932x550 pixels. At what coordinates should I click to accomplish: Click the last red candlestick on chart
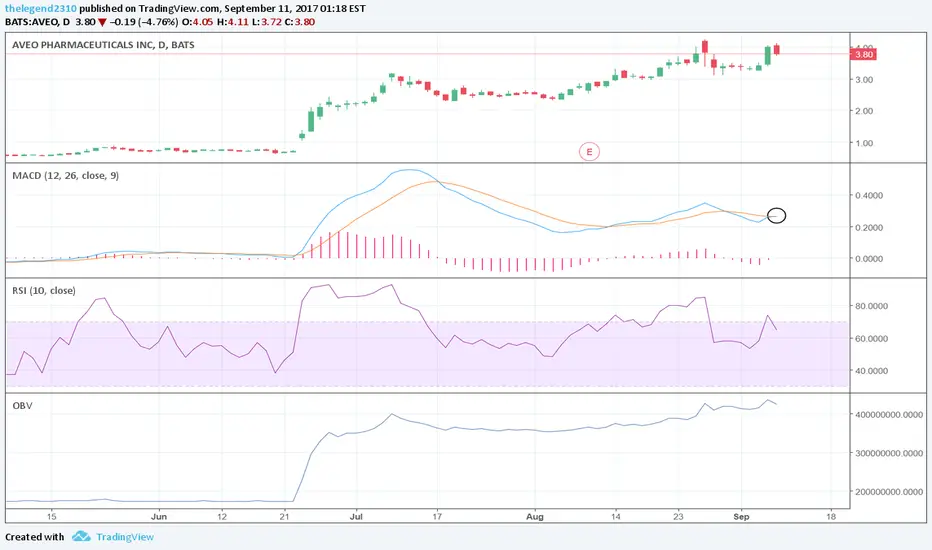[776, 49]
